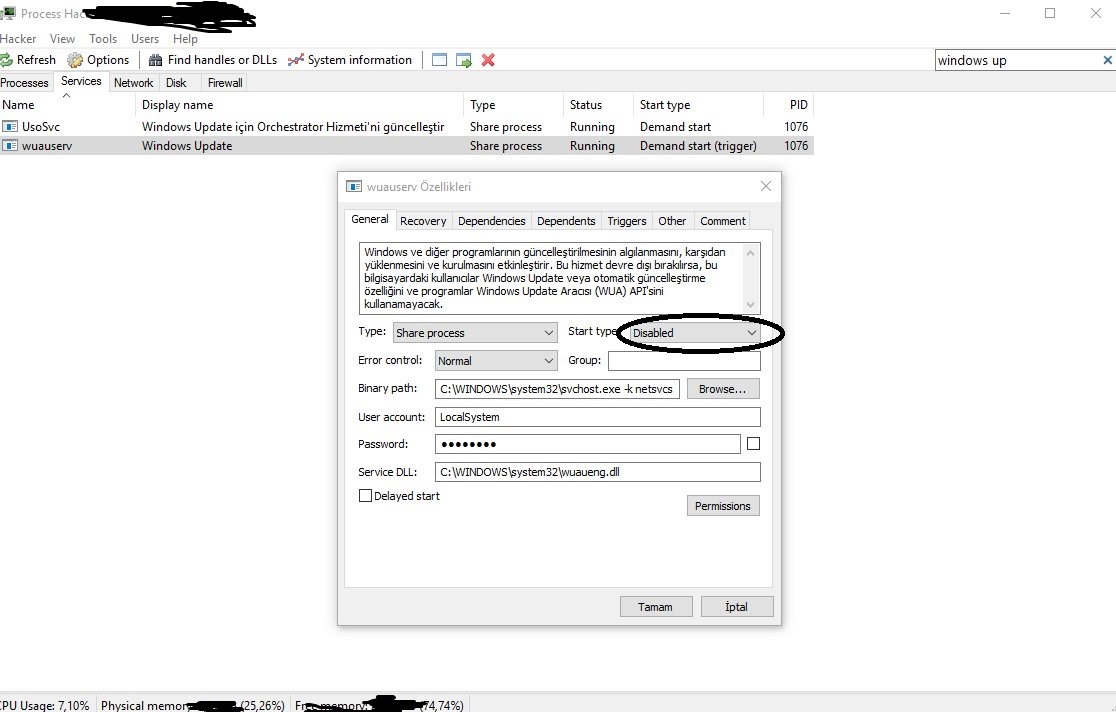Select the Windows Update display name cell
The width and height of the screenshot is (1116, 712).
[187, 146]
